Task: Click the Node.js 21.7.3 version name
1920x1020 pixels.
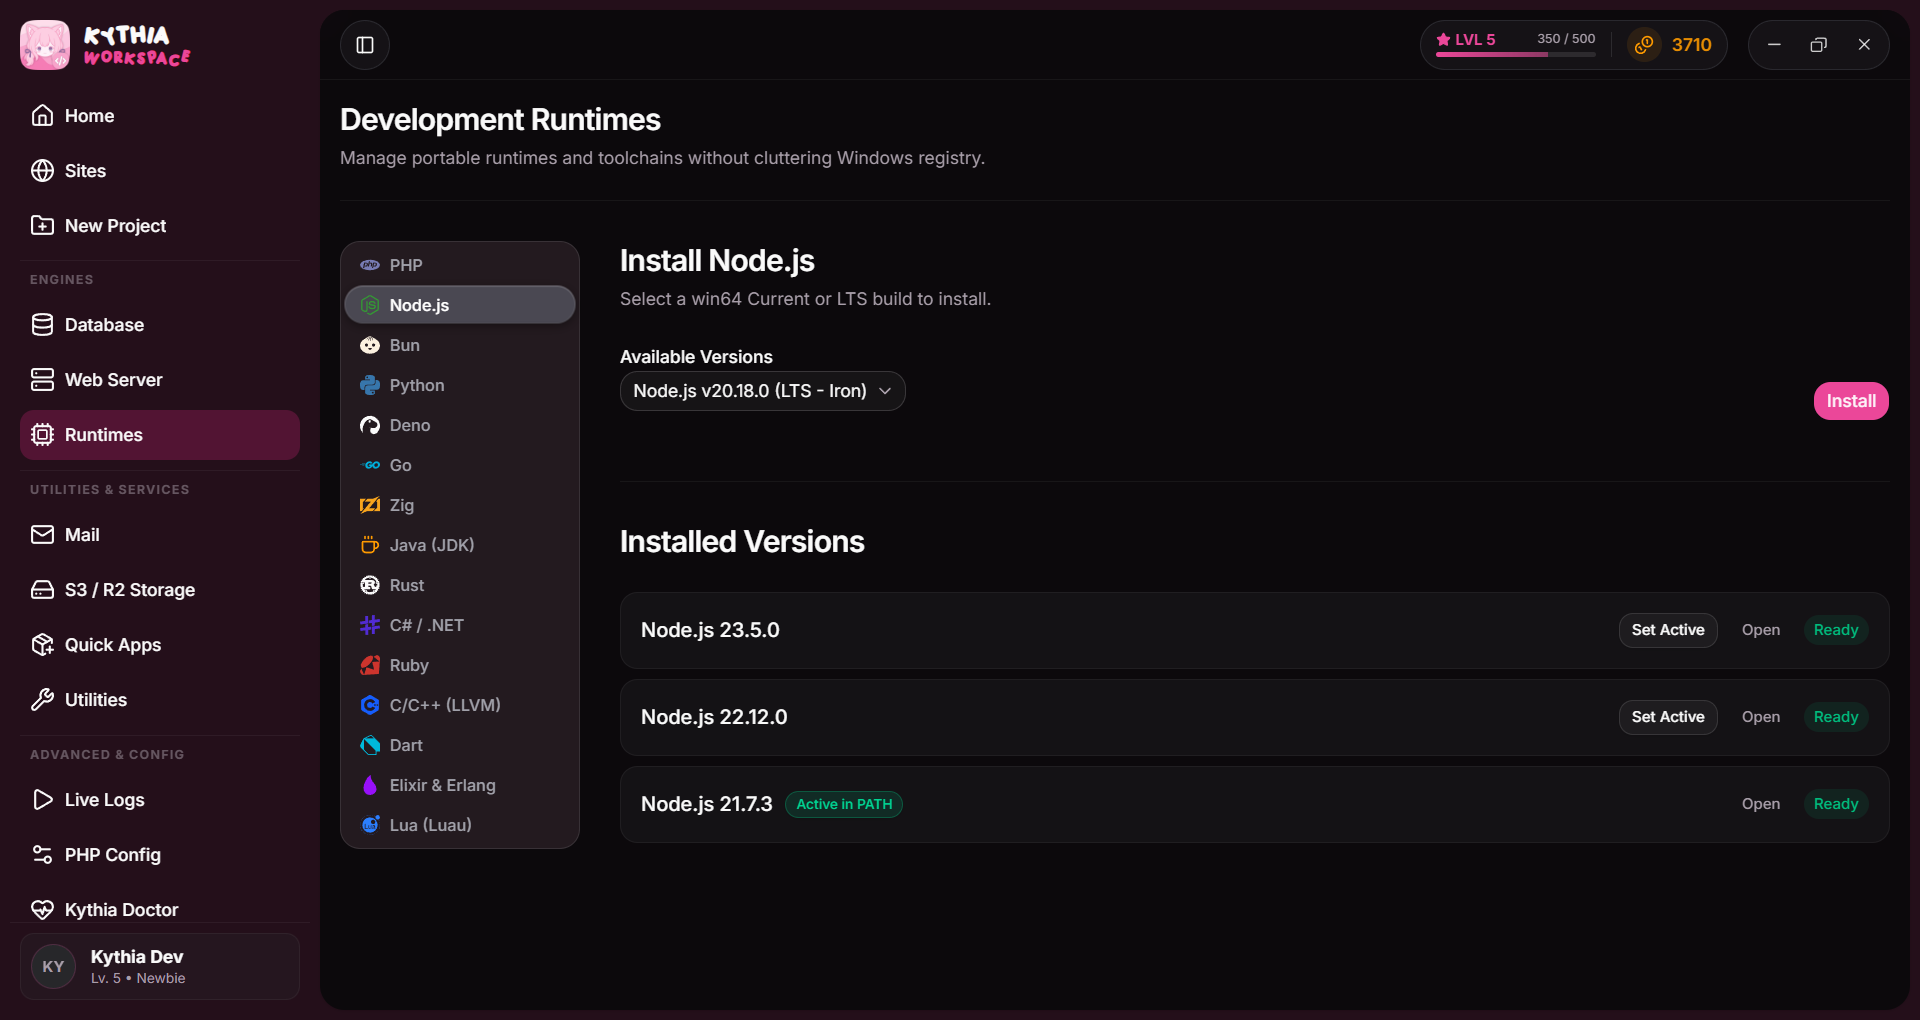Action: [x=707, y=804]
